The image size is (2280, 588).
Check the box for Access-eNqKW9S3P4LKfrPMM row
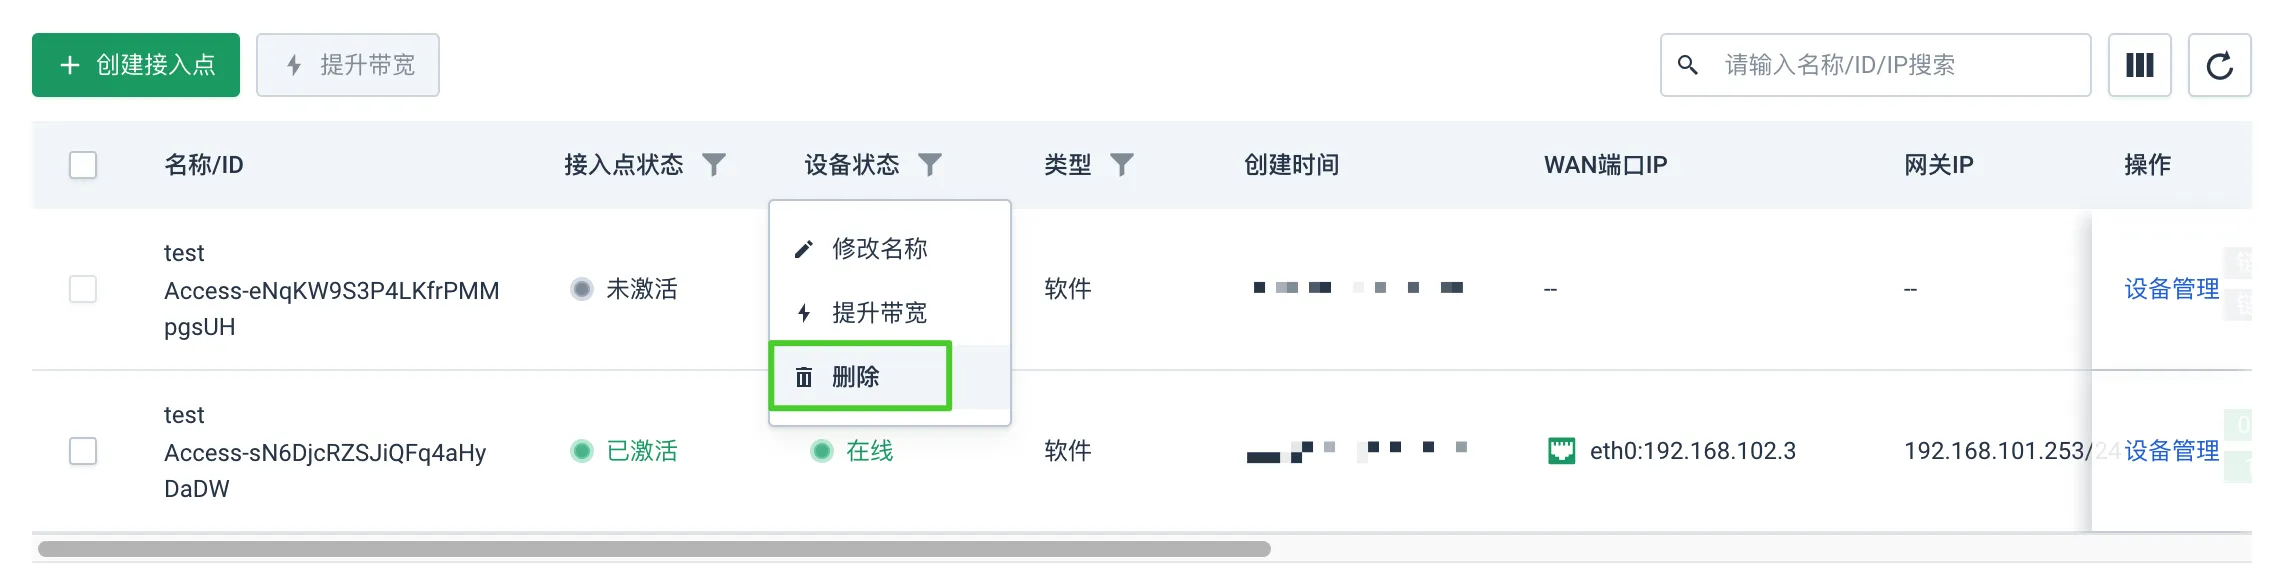(x=83, y=289)
